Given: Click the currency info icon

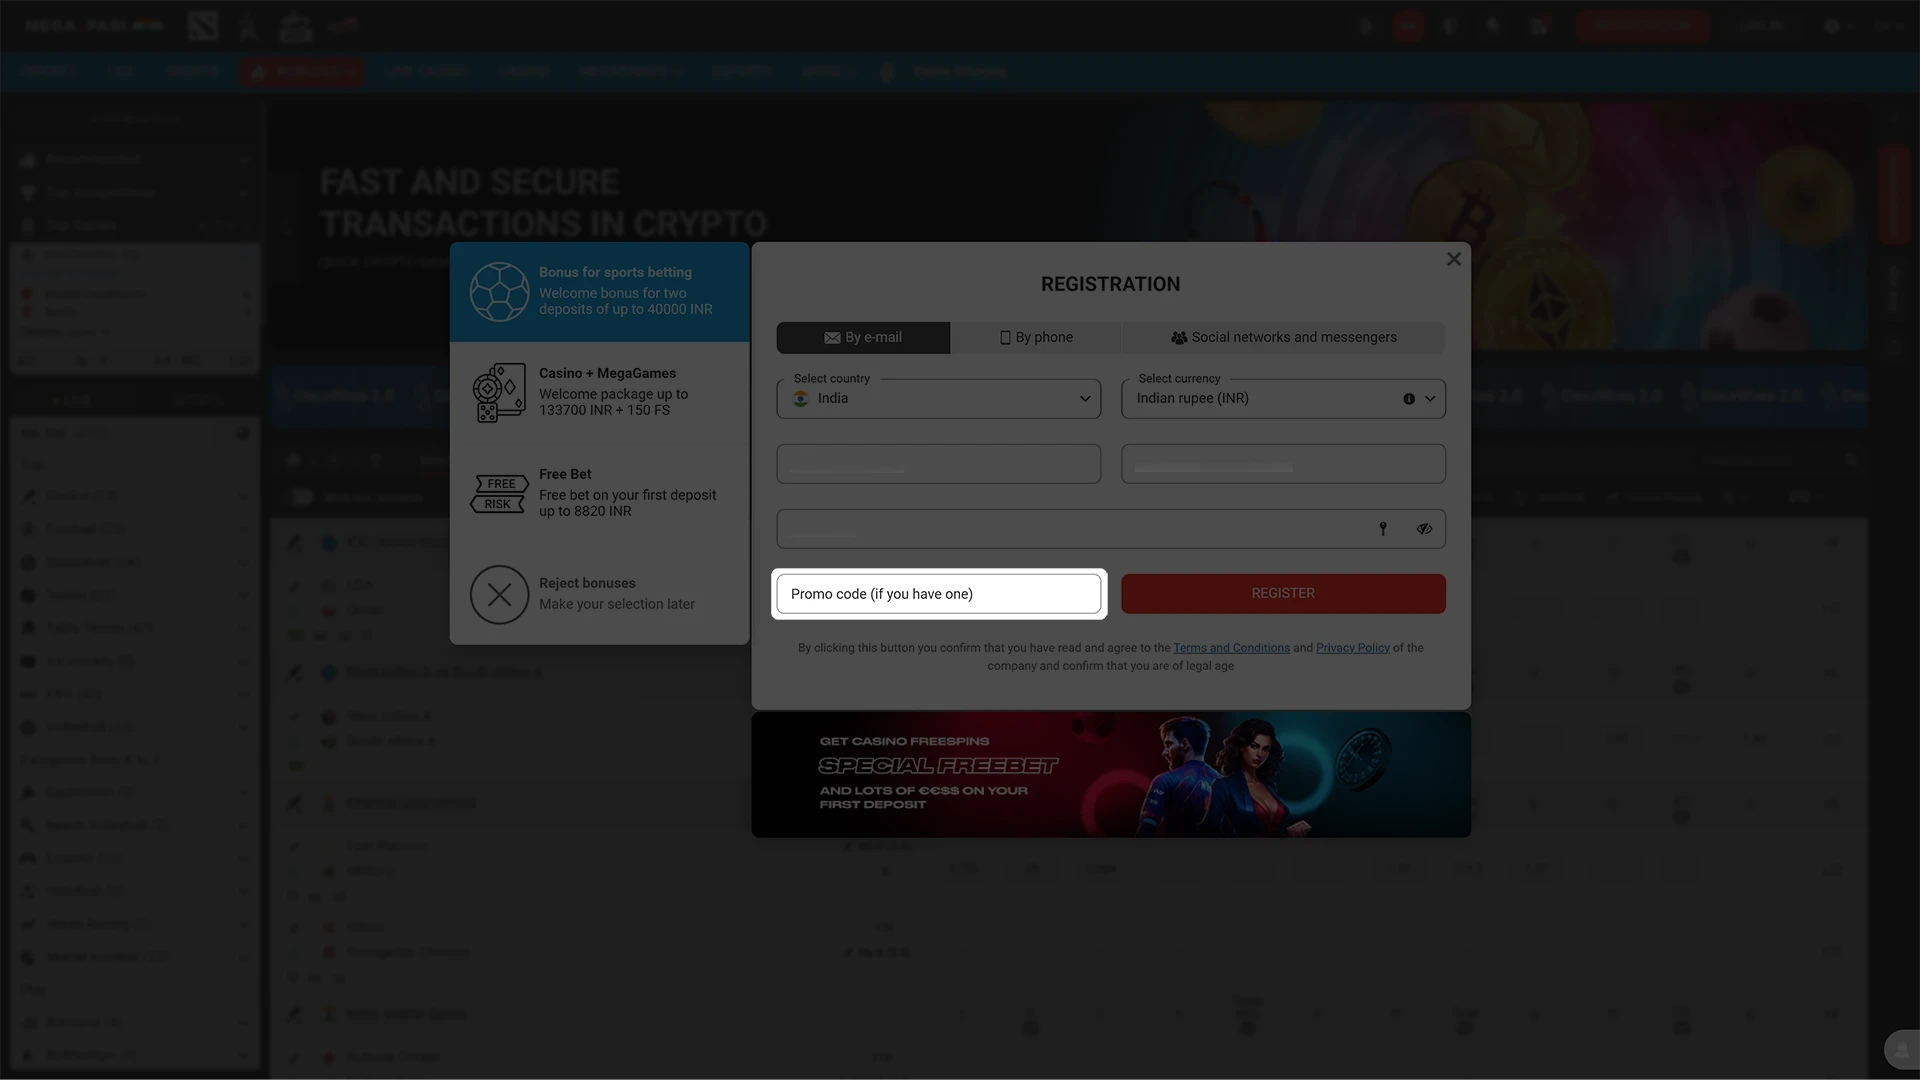Looking at the screenshot, I should (1409, 399).
